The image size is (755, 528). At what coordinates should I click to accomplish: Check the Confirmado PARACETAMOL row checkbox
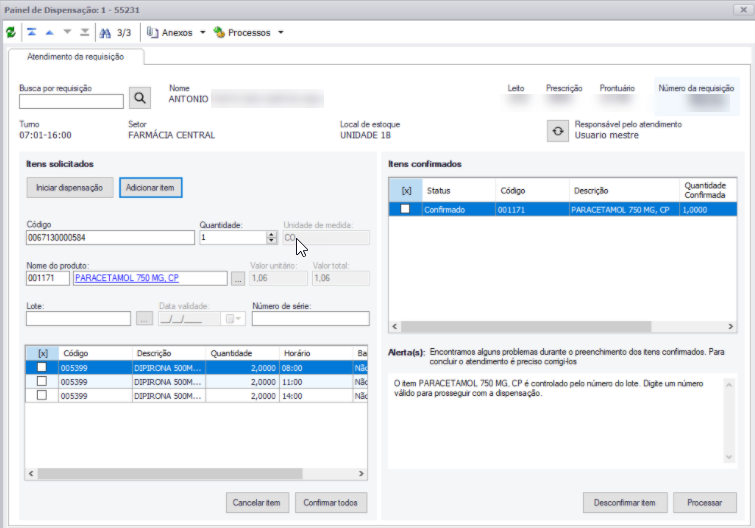click(405, 209)
